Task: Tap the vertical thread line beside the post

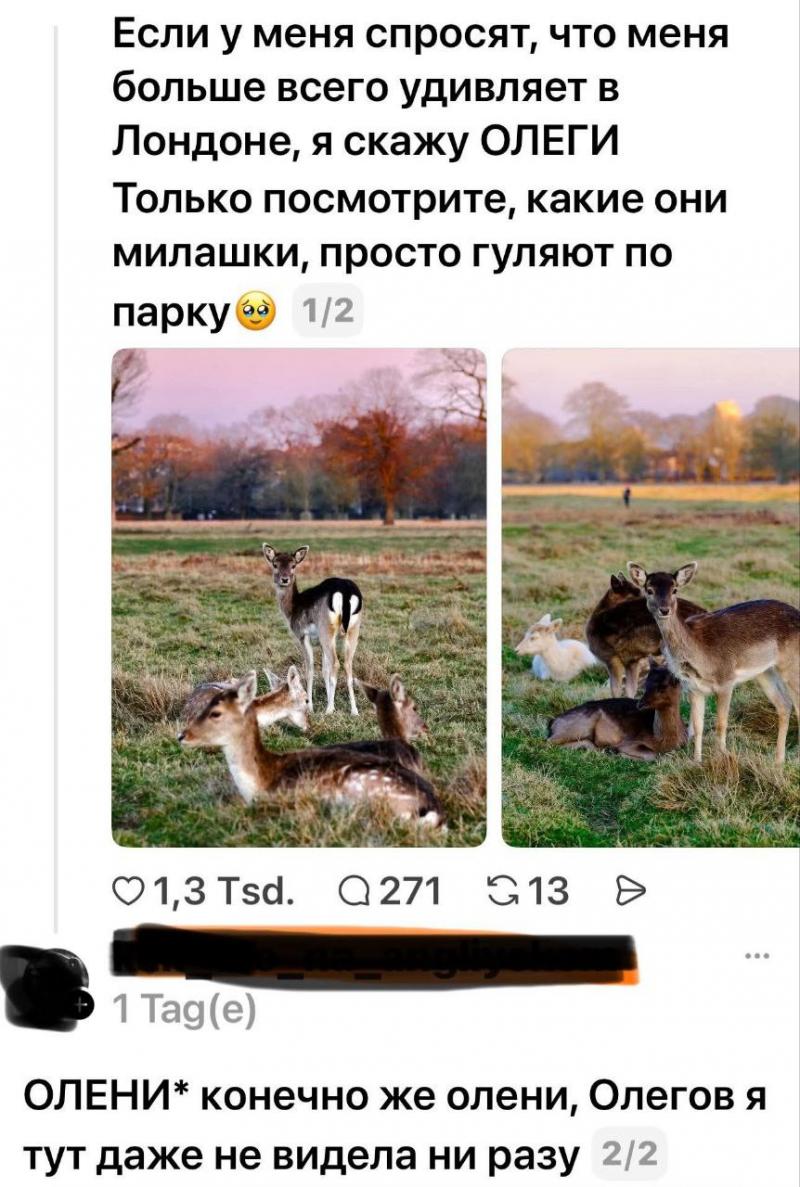Action: tap(56, 477)
